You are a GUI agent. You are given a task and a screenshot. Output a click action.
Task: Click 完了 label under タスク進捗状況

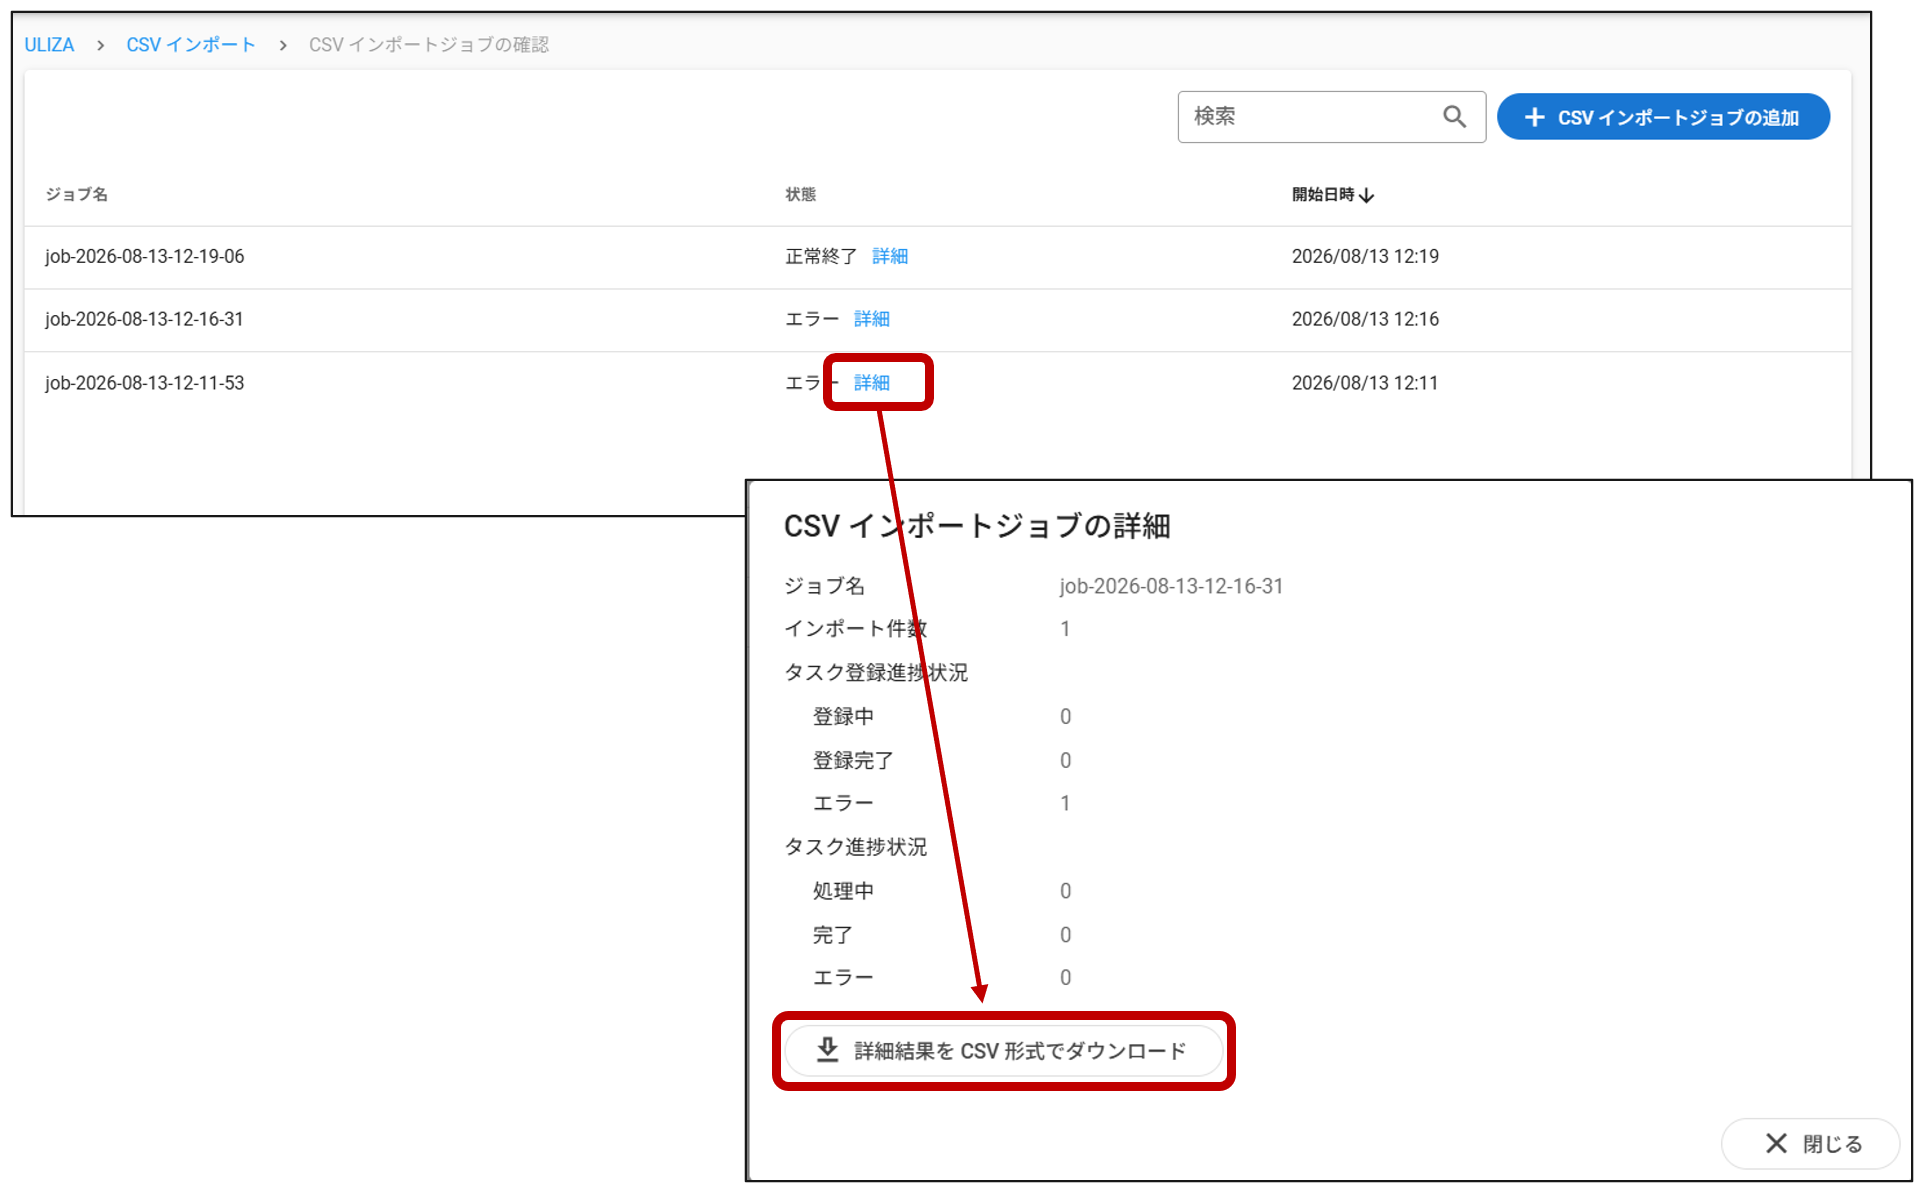(x=832, y=935)
